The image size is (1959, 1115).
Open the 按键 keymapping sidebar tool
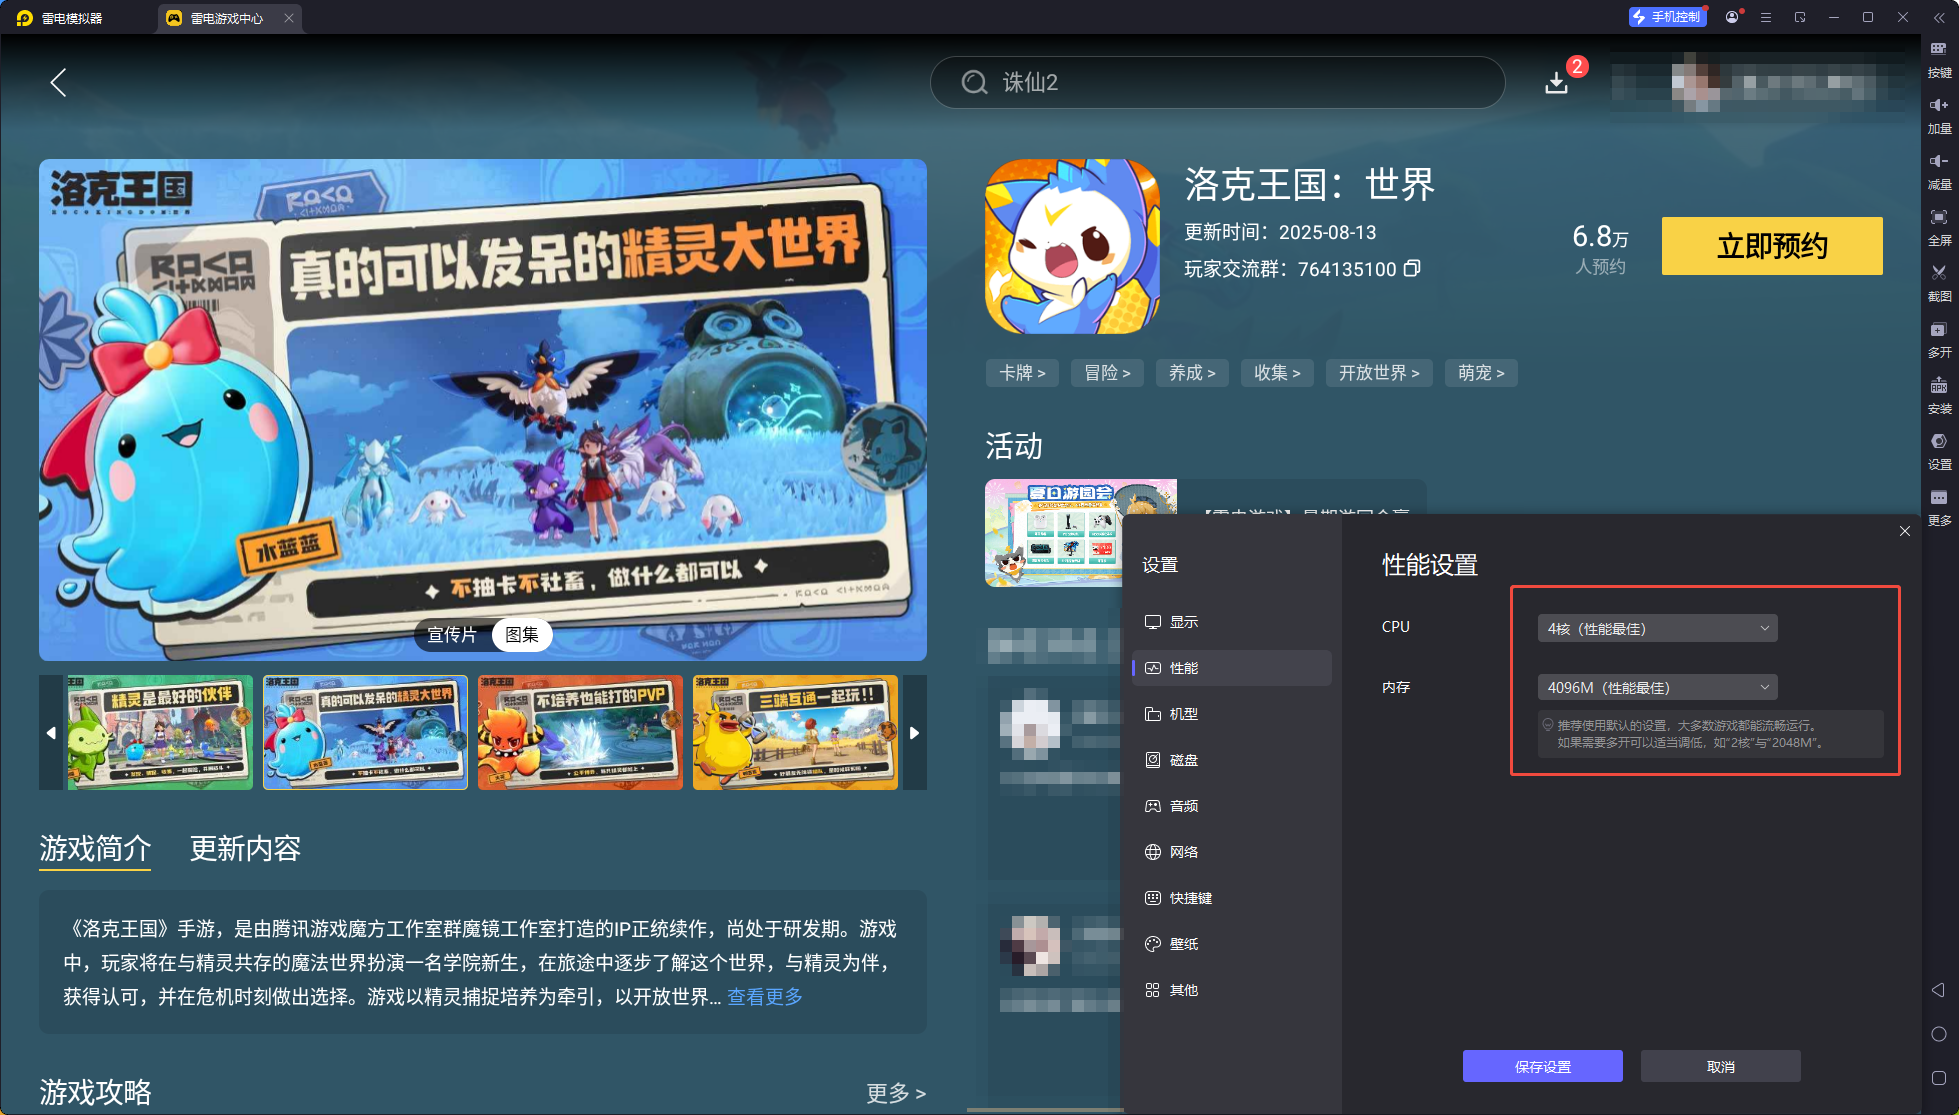pyautogui.click(x=1939, y=59)
